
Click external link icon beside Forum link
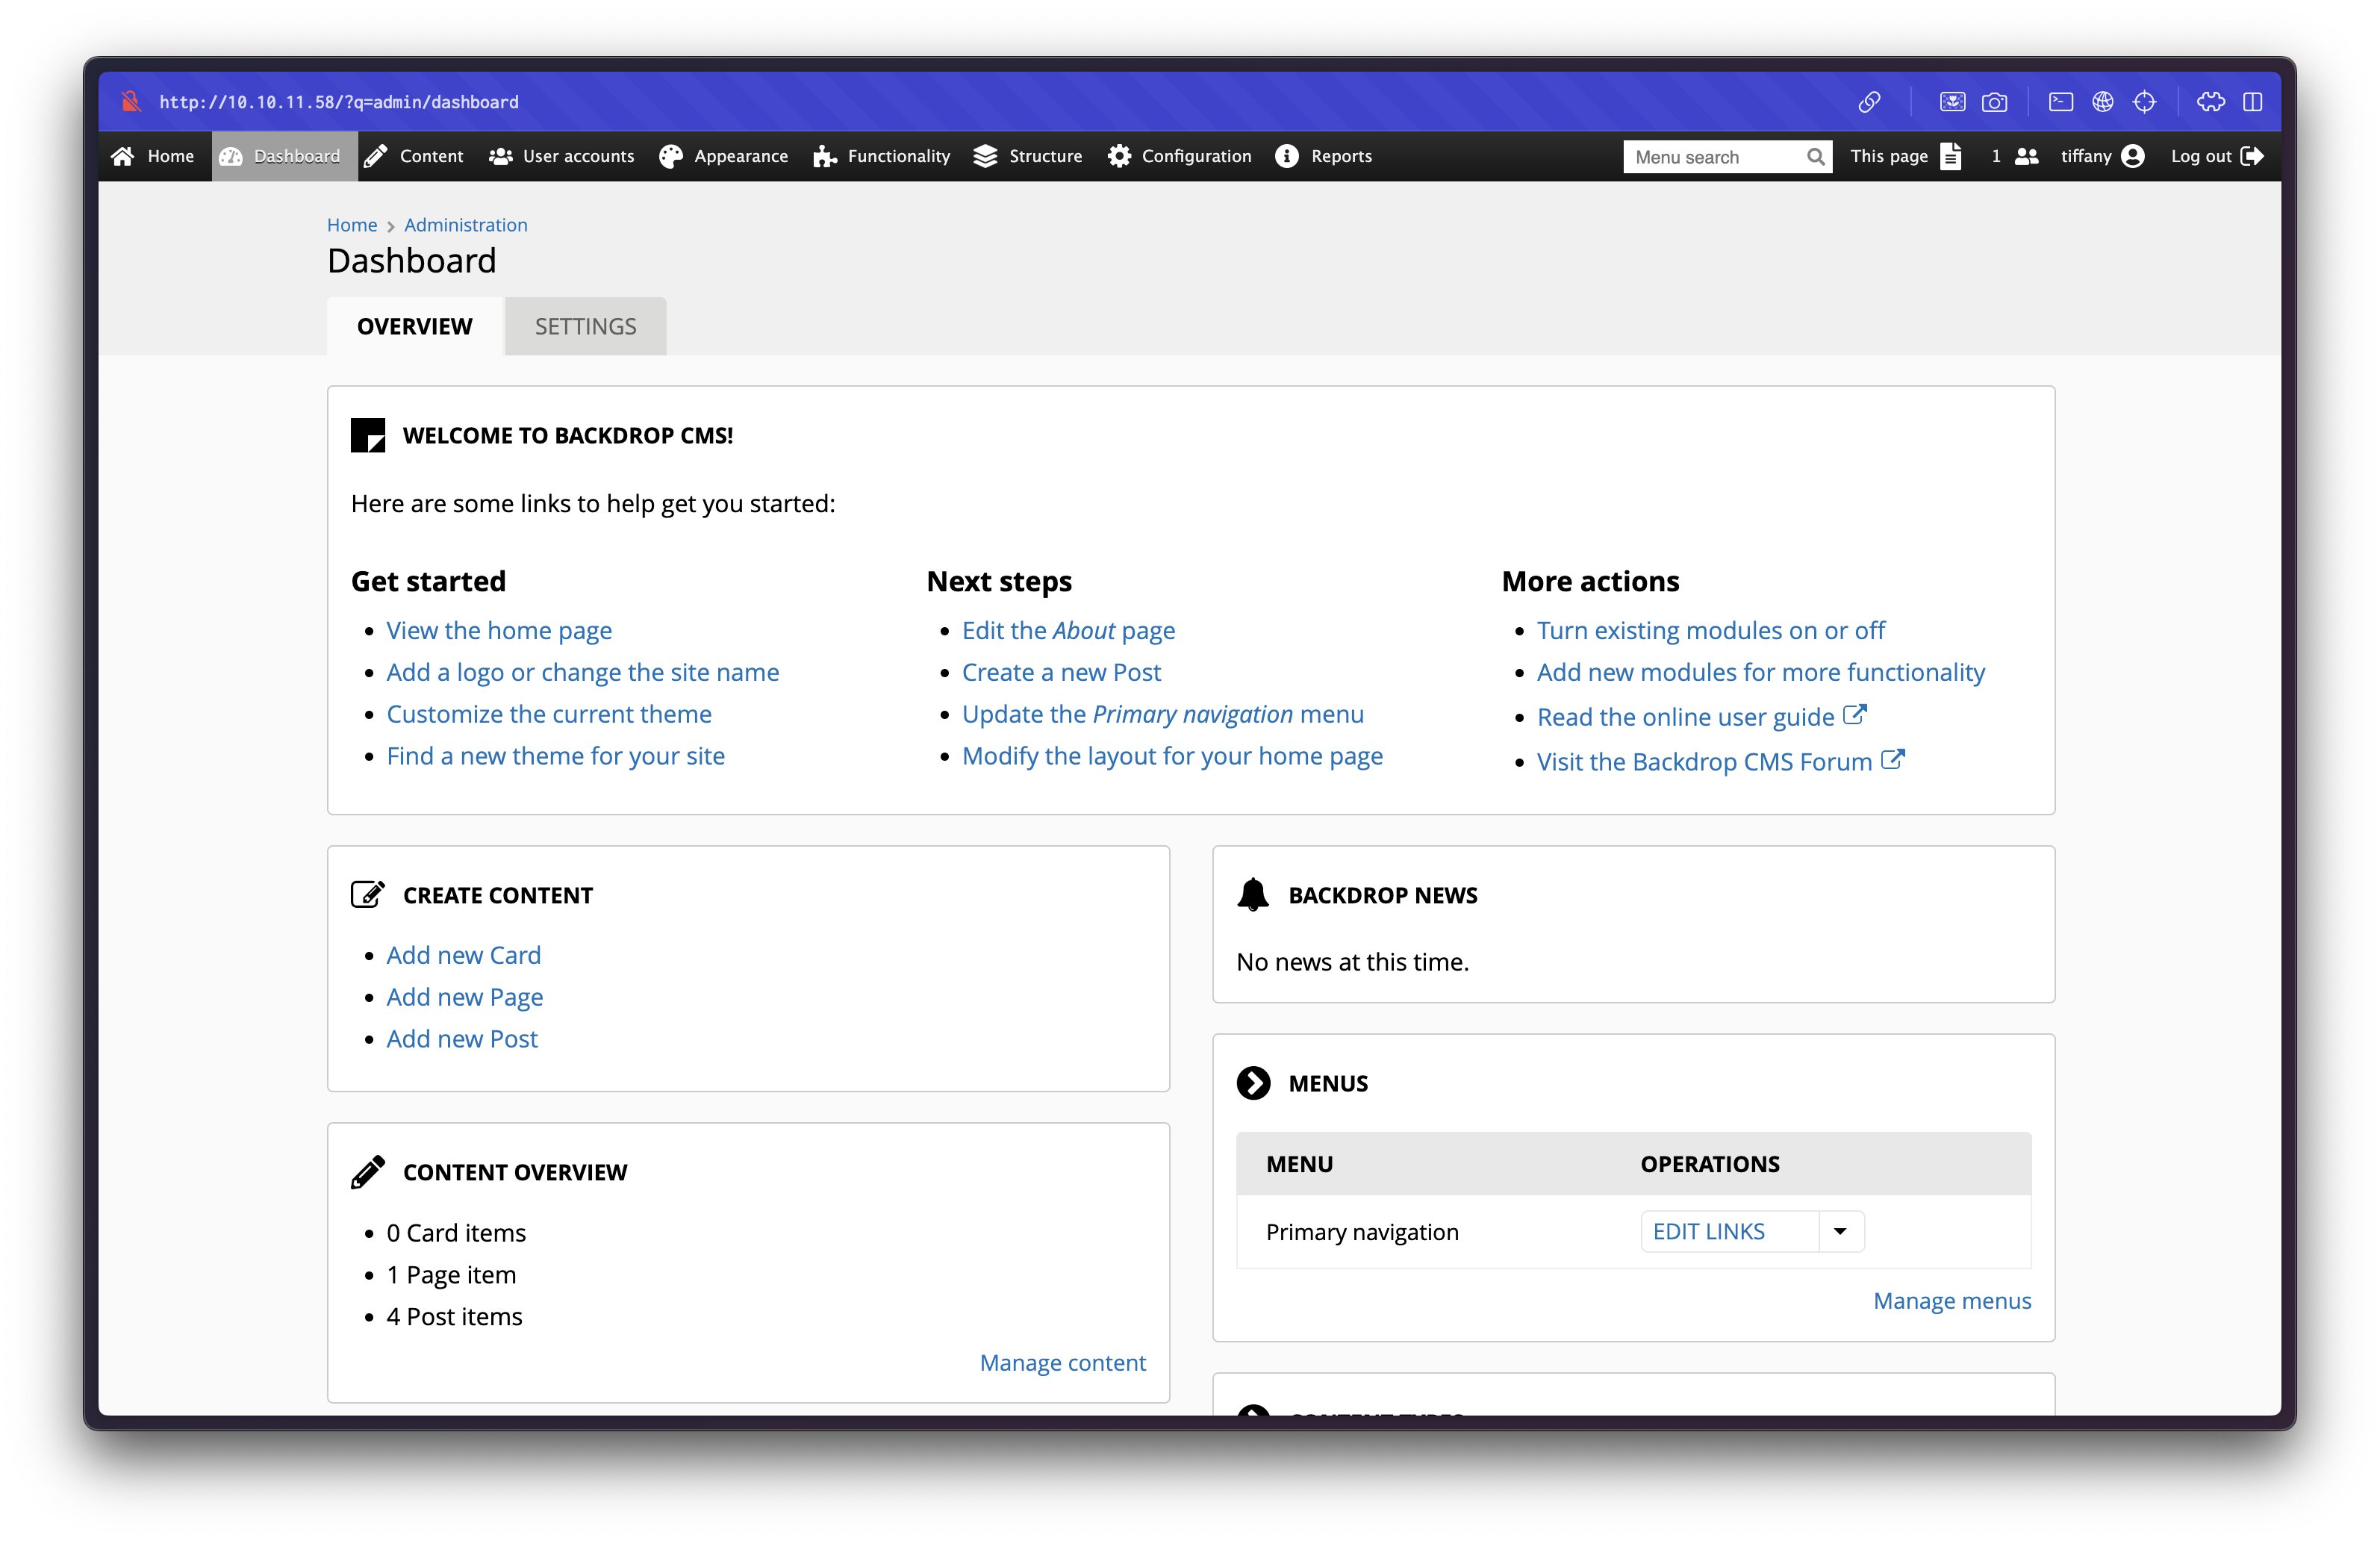(1893, 759)
